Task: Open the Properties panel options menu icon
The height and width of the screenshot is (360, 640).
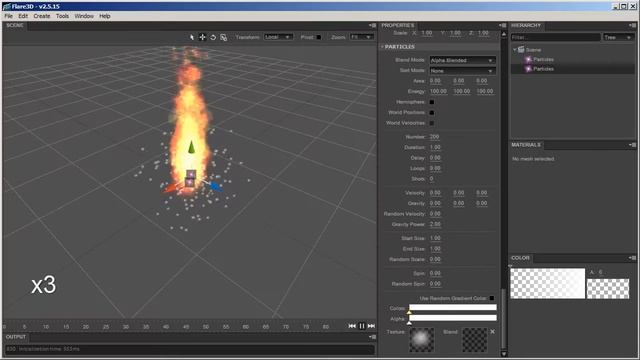Action: pyautogui.click(x=502, y=25)
